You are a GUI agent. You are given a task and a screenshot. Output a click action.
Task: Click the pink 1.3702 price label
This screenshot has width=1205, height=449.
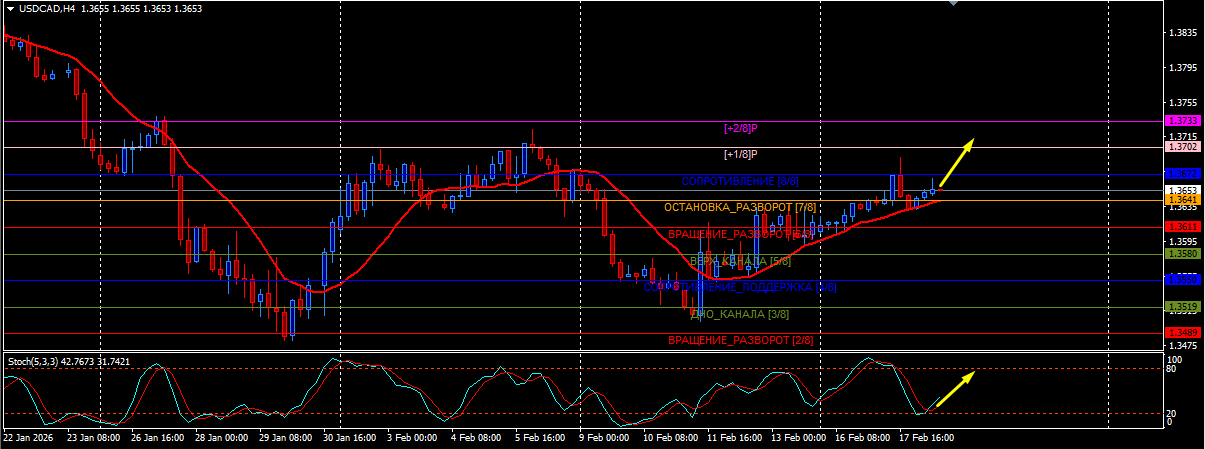(x=1183, y=146)
